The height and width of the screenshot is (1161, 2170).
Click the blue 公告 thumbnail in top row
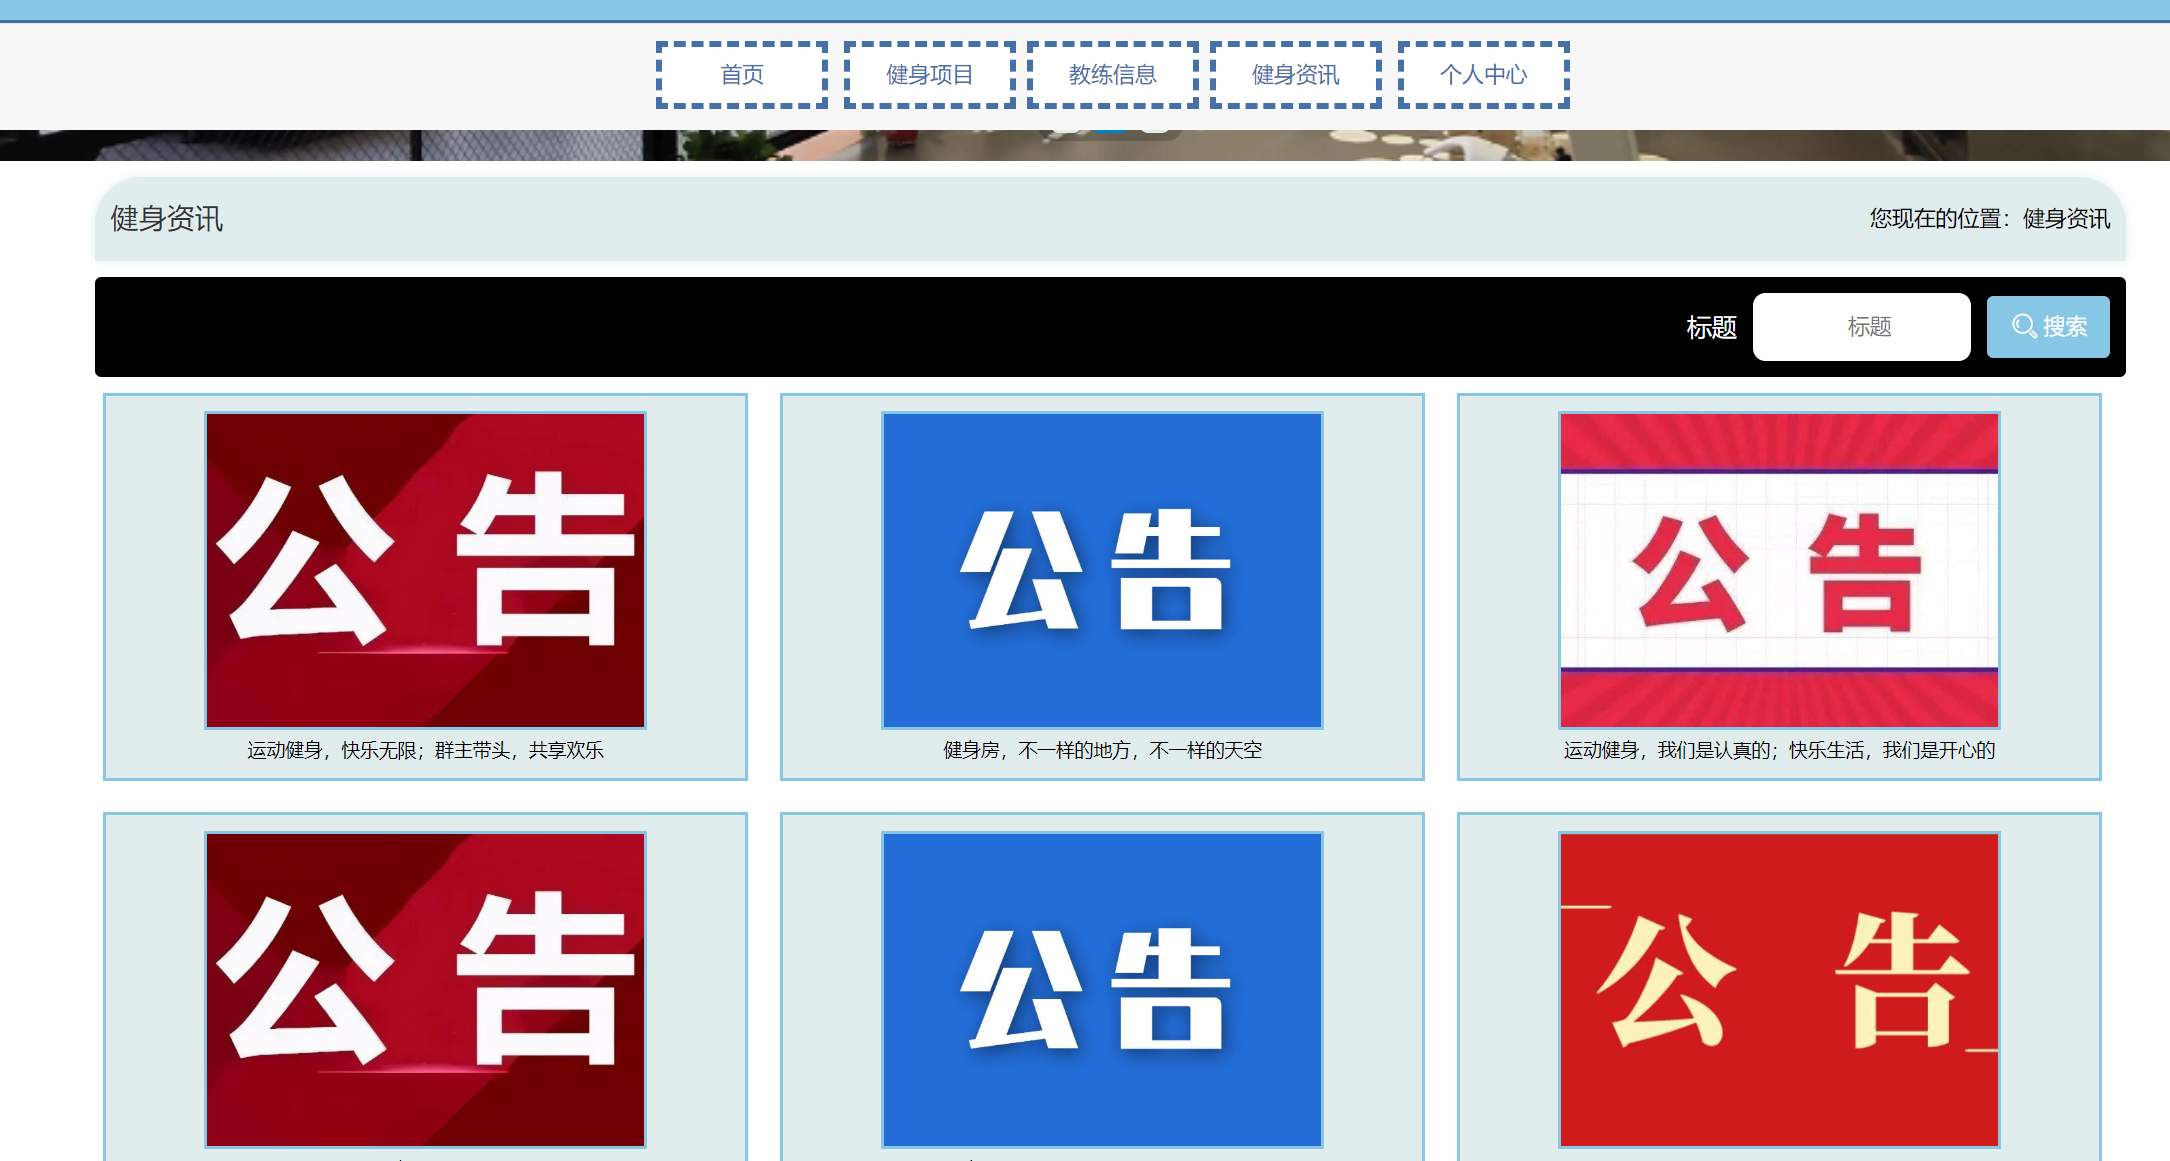point(1101,569)
